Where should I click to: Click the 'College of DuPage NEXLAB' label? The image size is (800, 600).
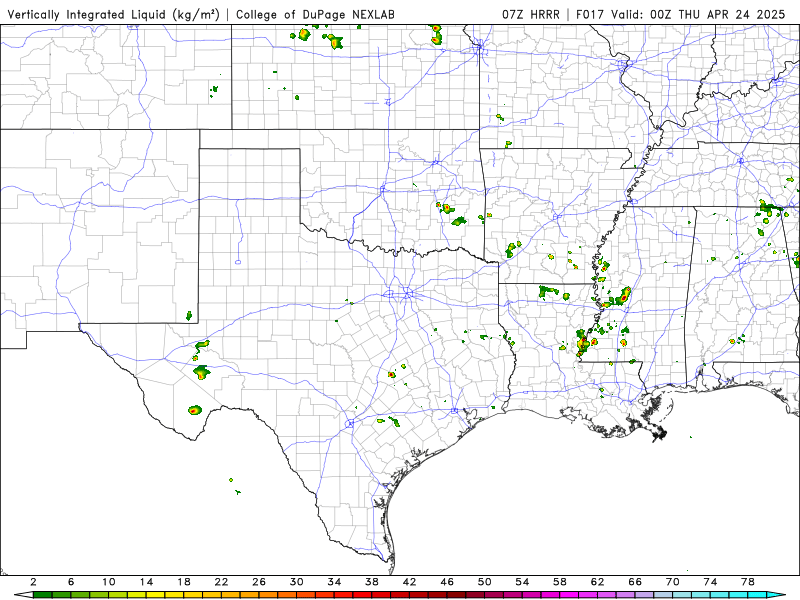315,14
